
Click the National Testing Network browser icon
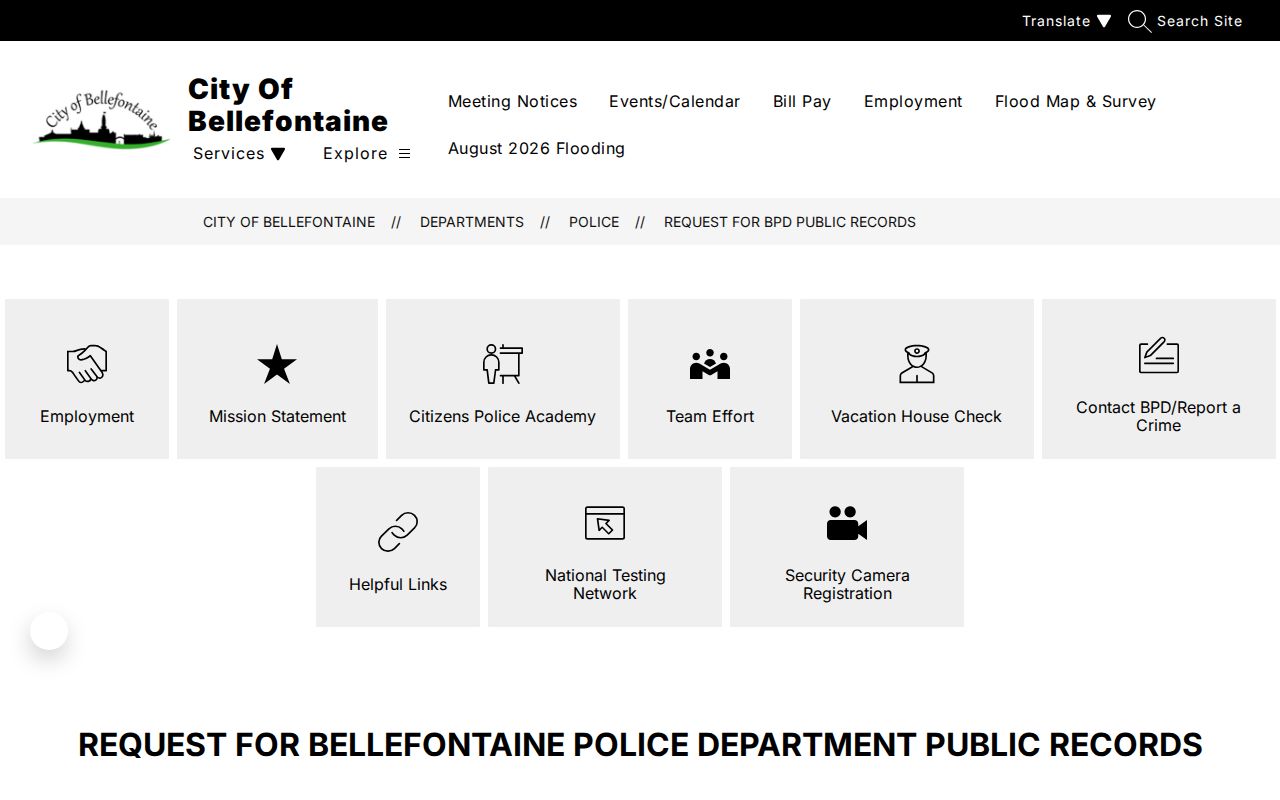pyautogui.click(x=605, y=523)
